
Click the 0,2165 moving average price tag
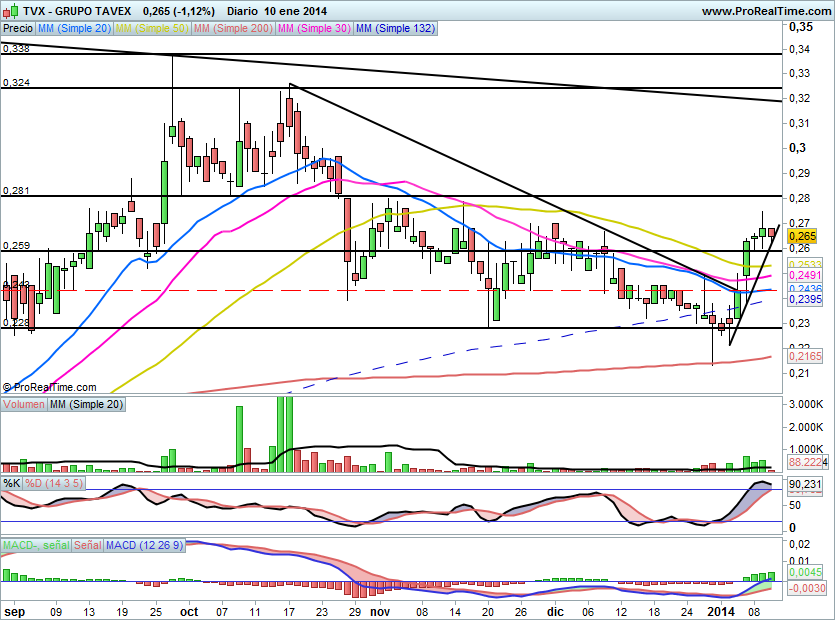(x=804, y=355)
